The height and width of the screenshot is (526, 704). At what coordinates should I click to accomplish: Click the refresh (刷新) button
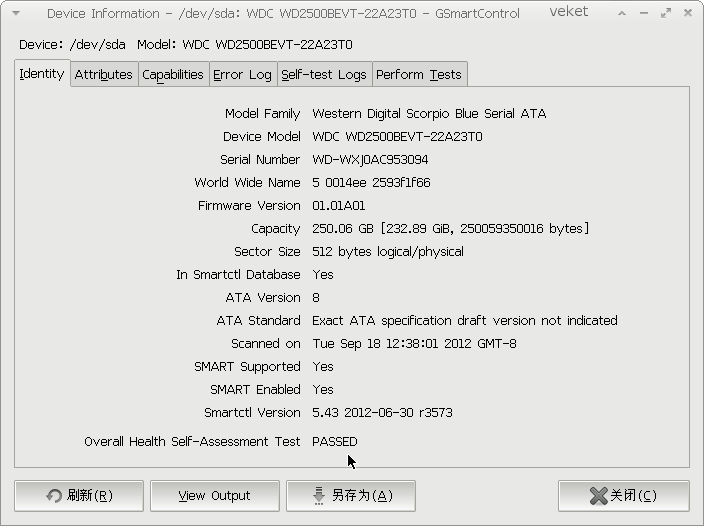[79, 495]
